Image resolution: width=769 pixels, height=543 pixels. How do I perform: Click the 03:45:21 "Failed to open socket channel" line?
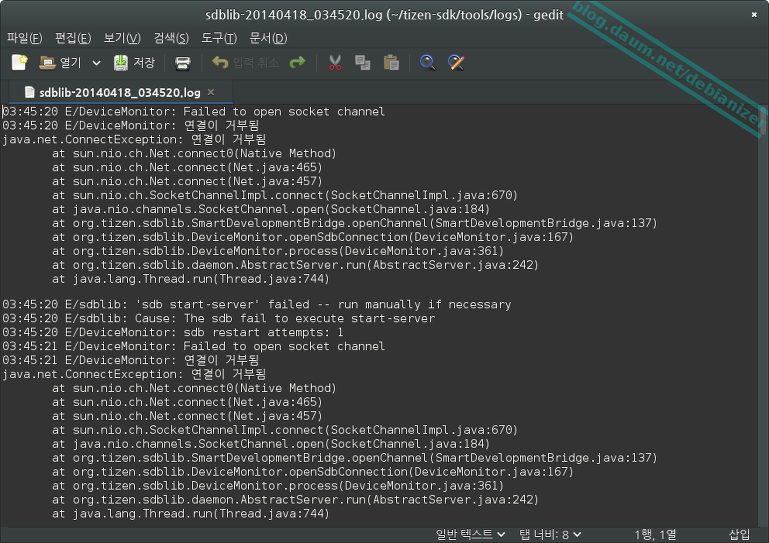194,346
